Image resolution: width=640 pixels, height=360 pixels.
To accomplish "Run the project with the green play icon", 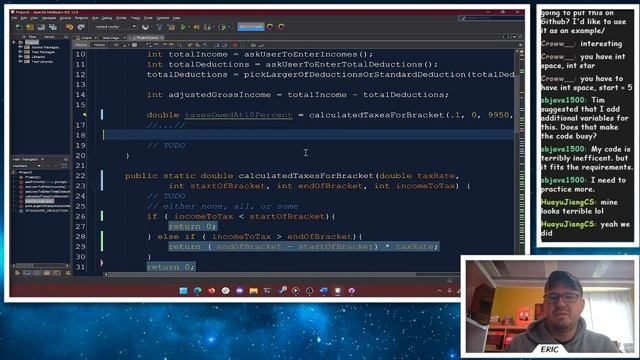I will (183, 27).
